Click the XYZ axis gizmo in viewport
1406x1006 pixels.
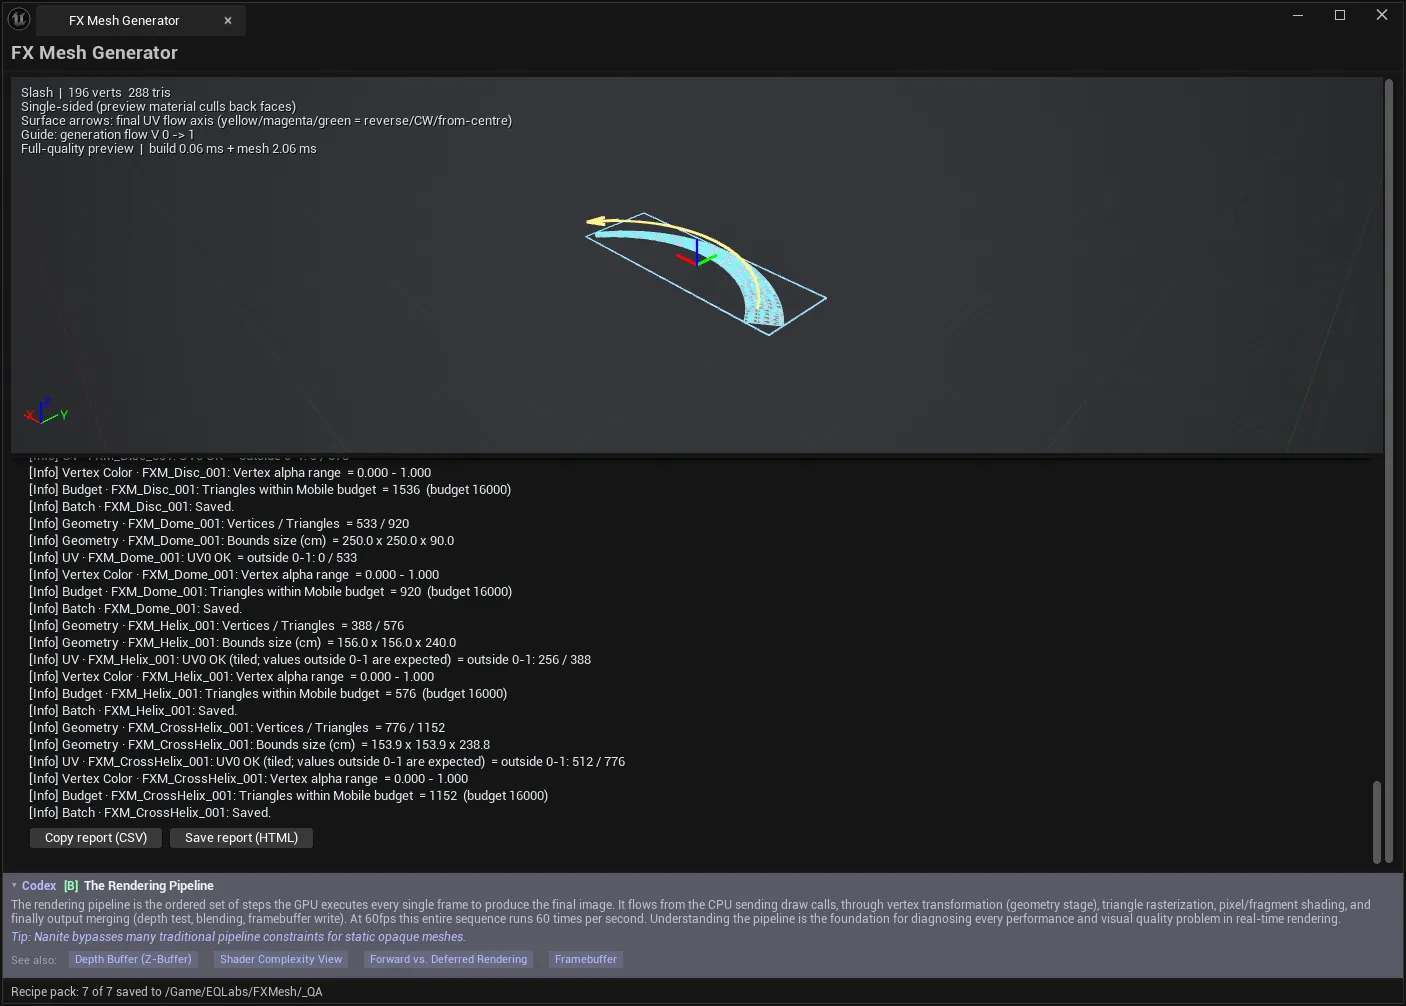pyautogui.click(x=46, y=411)
